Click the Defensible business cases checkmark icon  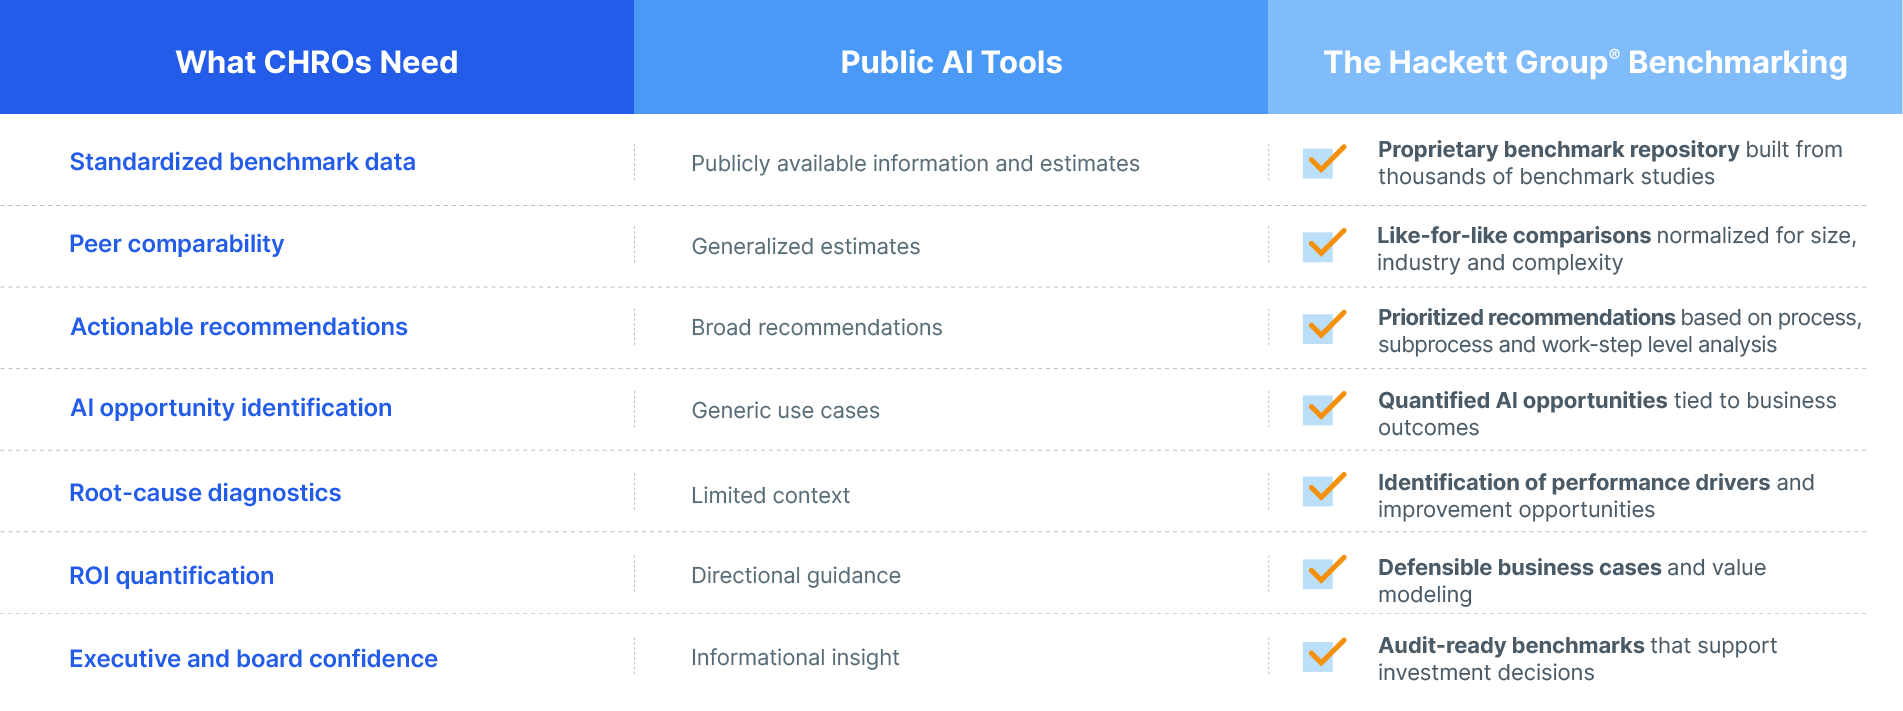1324,571
